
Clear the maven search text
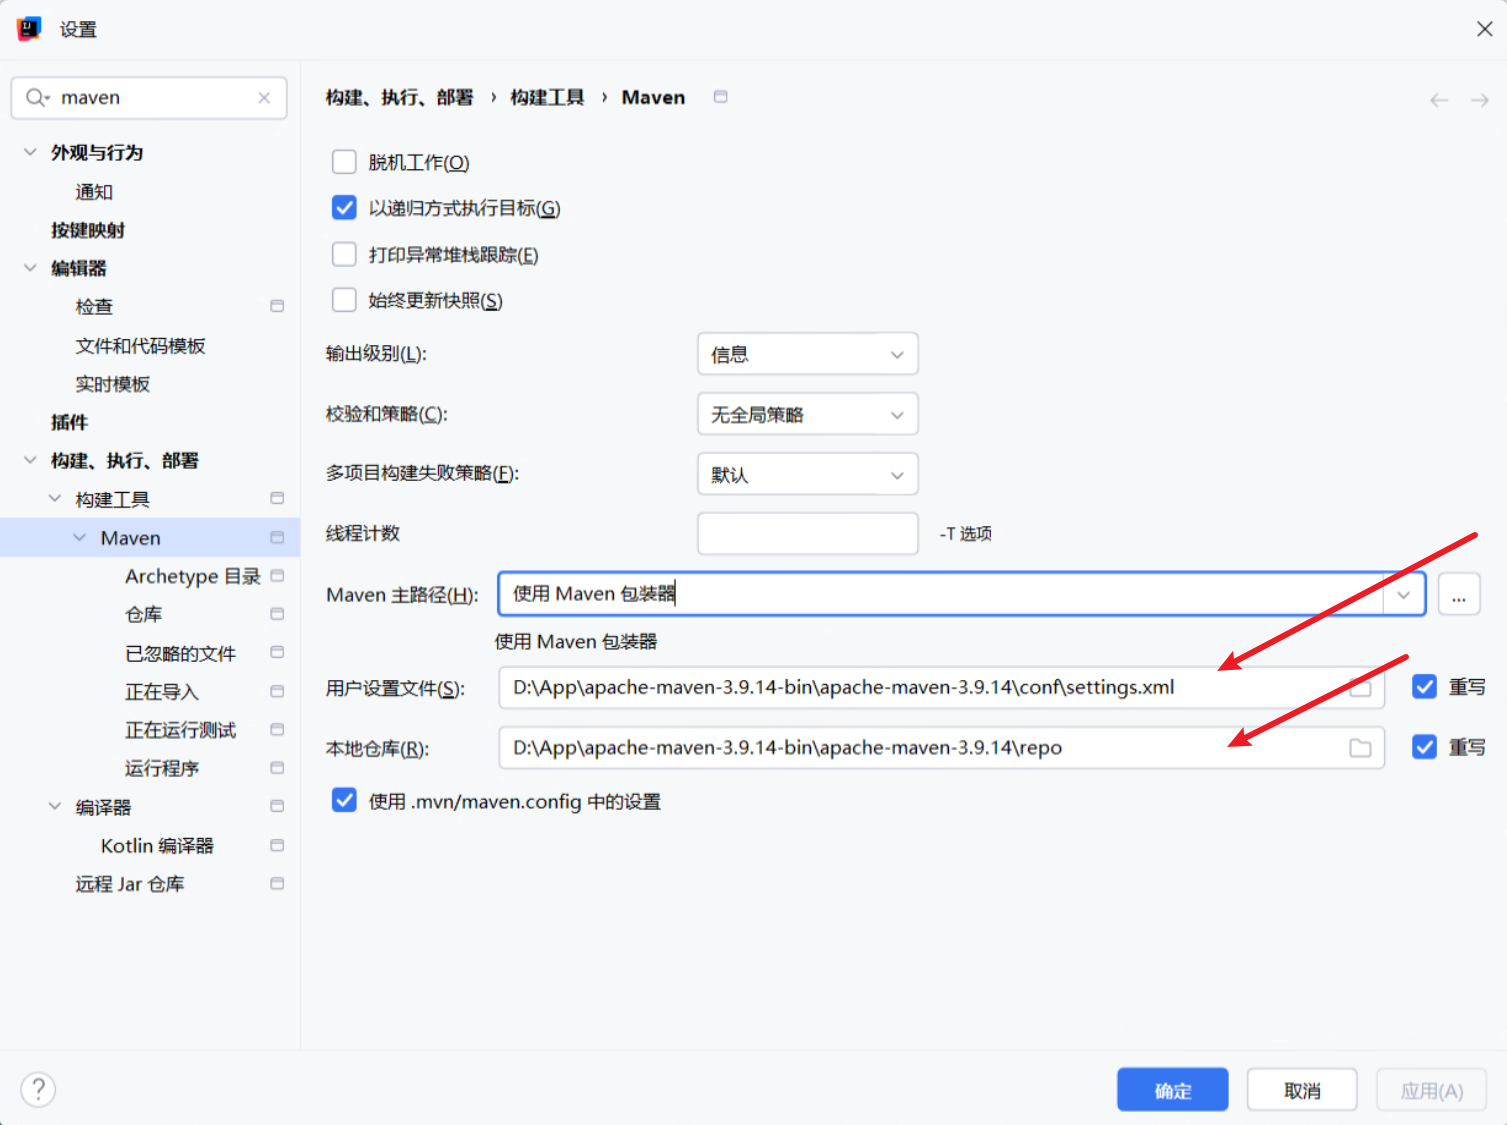(264, 98)
